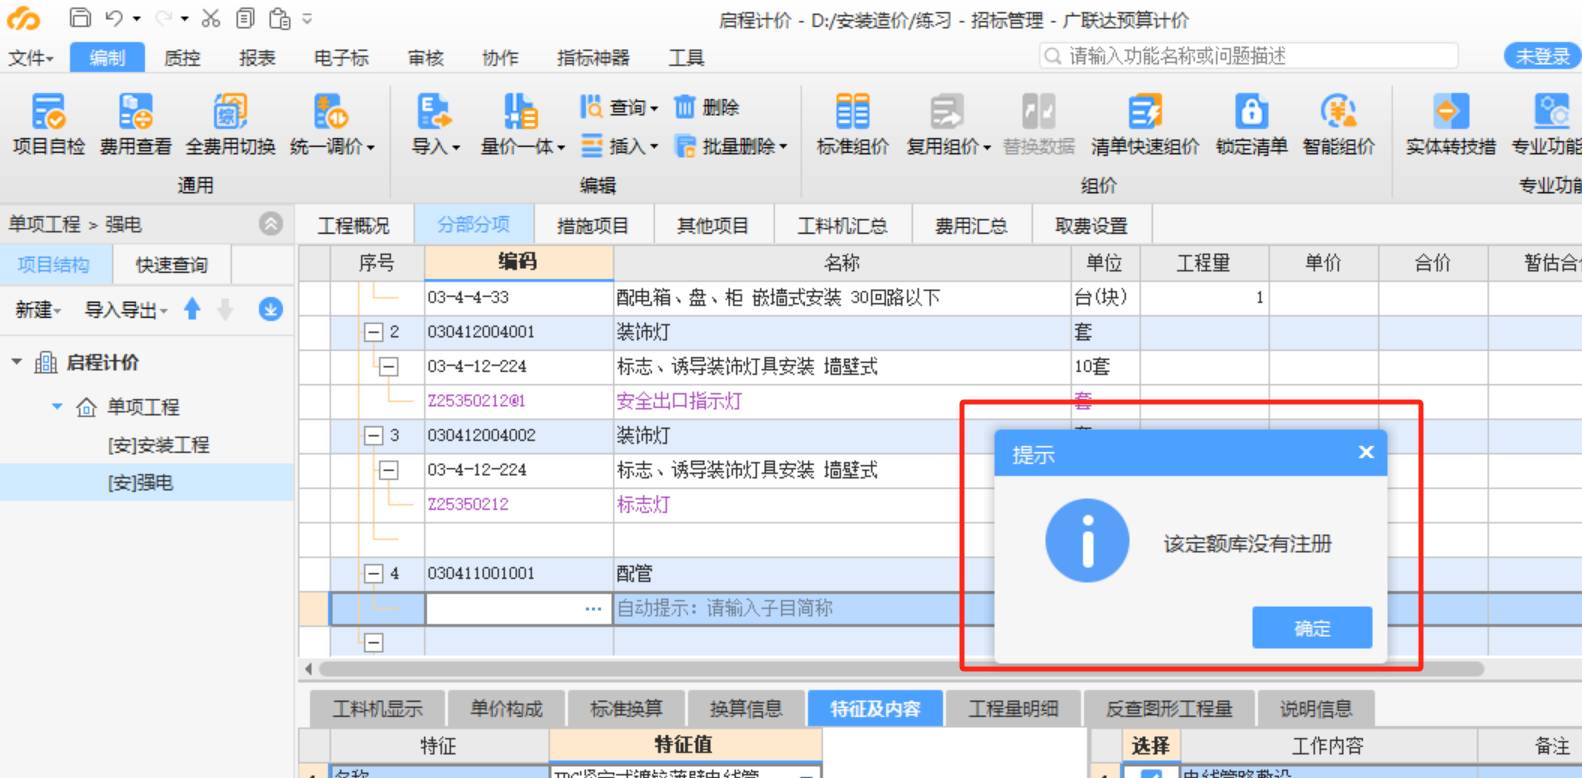Switch to 措施项目 tab
Screen dimensions: 1582x778
click(x=593, y=226)
